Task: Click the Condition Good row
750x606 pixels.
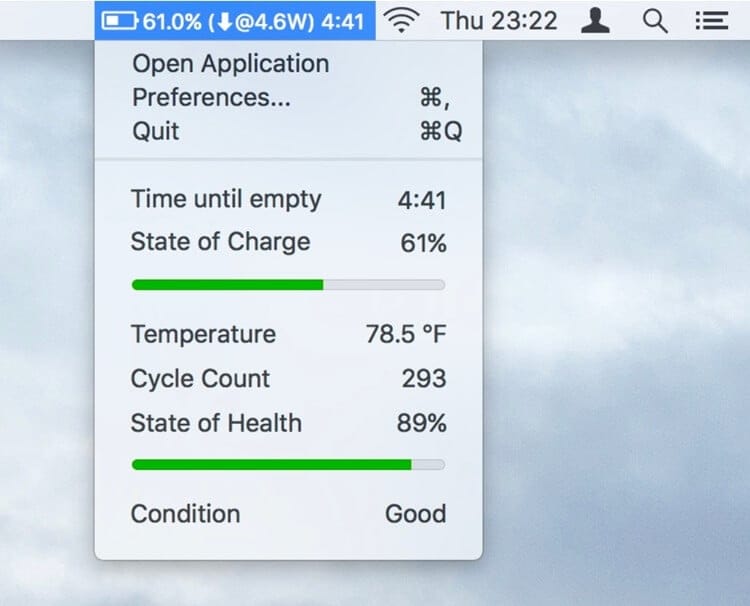Action: click(288, 514)
